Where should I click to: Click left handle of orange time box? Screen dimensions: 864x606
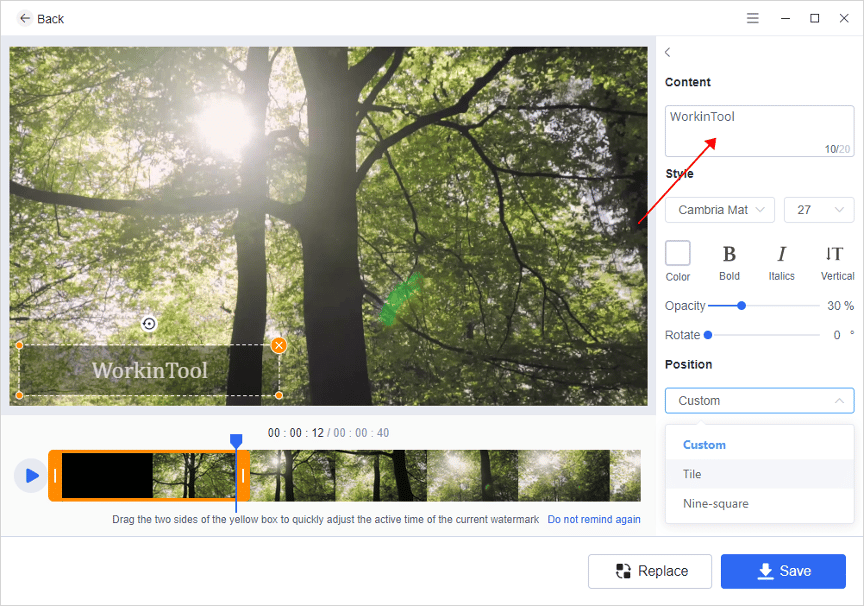click(55, 475)
